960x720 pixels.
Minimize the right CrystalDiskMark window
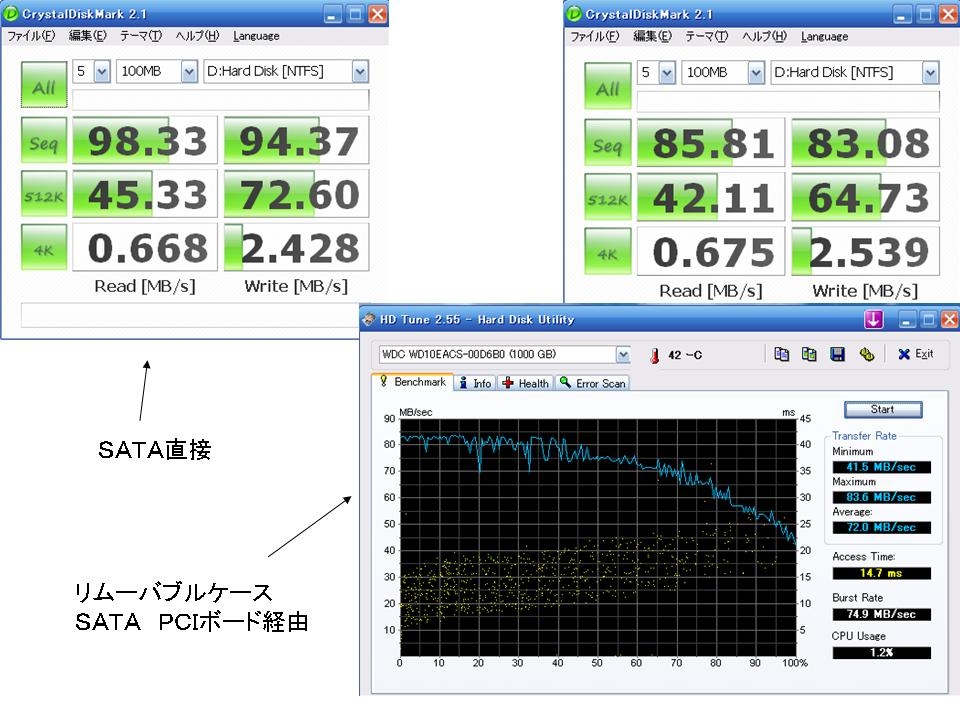pos(901,13)
